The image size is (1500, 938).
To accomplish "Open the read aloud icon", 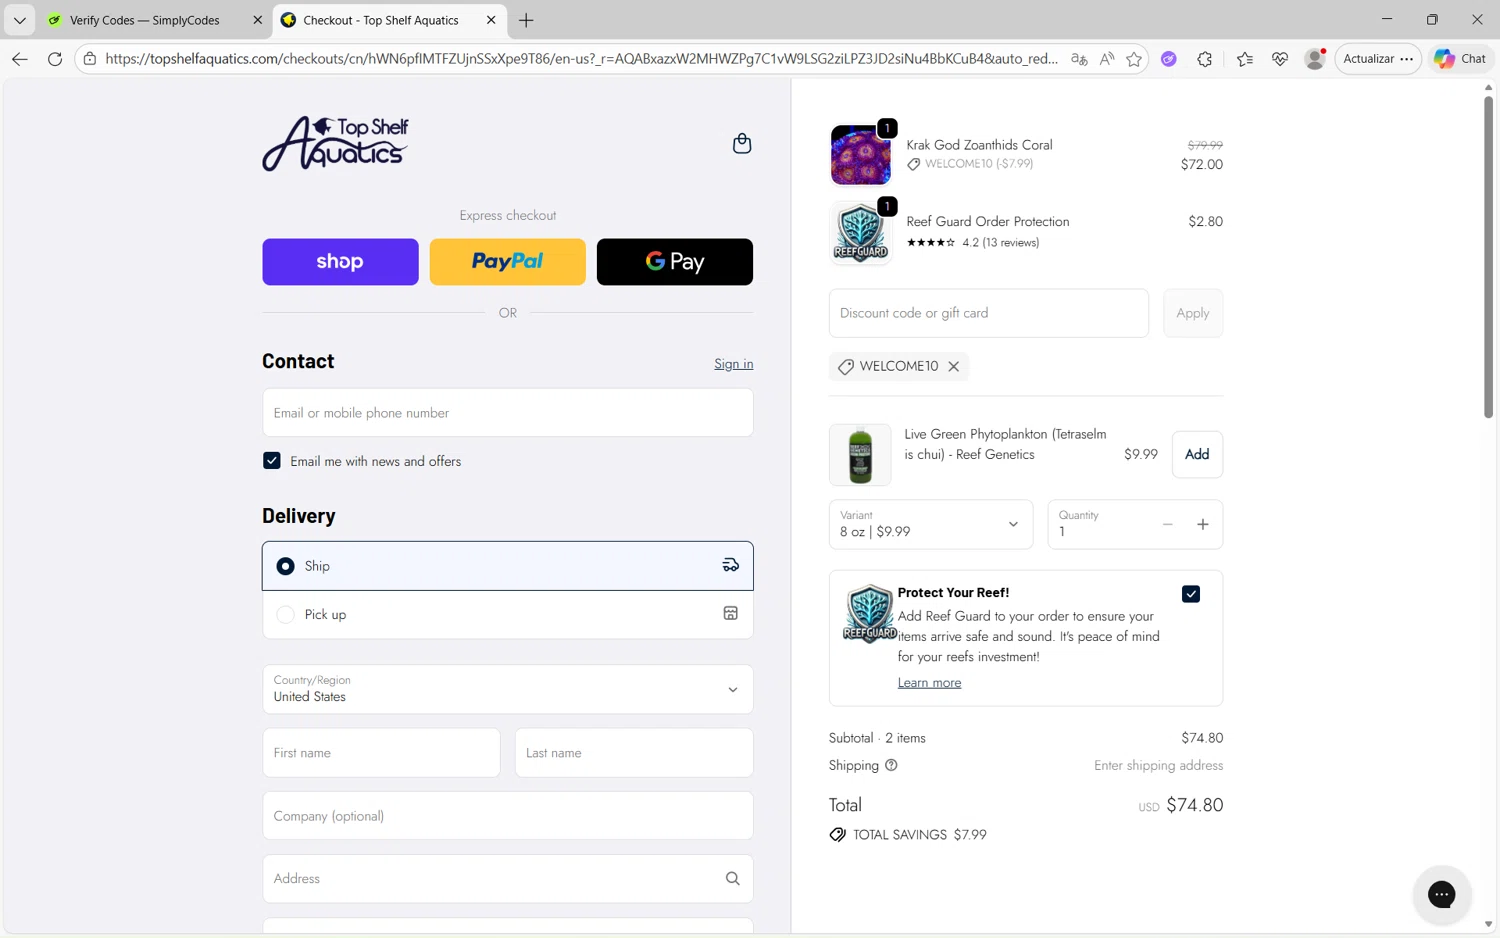I will click(1106, 59).
